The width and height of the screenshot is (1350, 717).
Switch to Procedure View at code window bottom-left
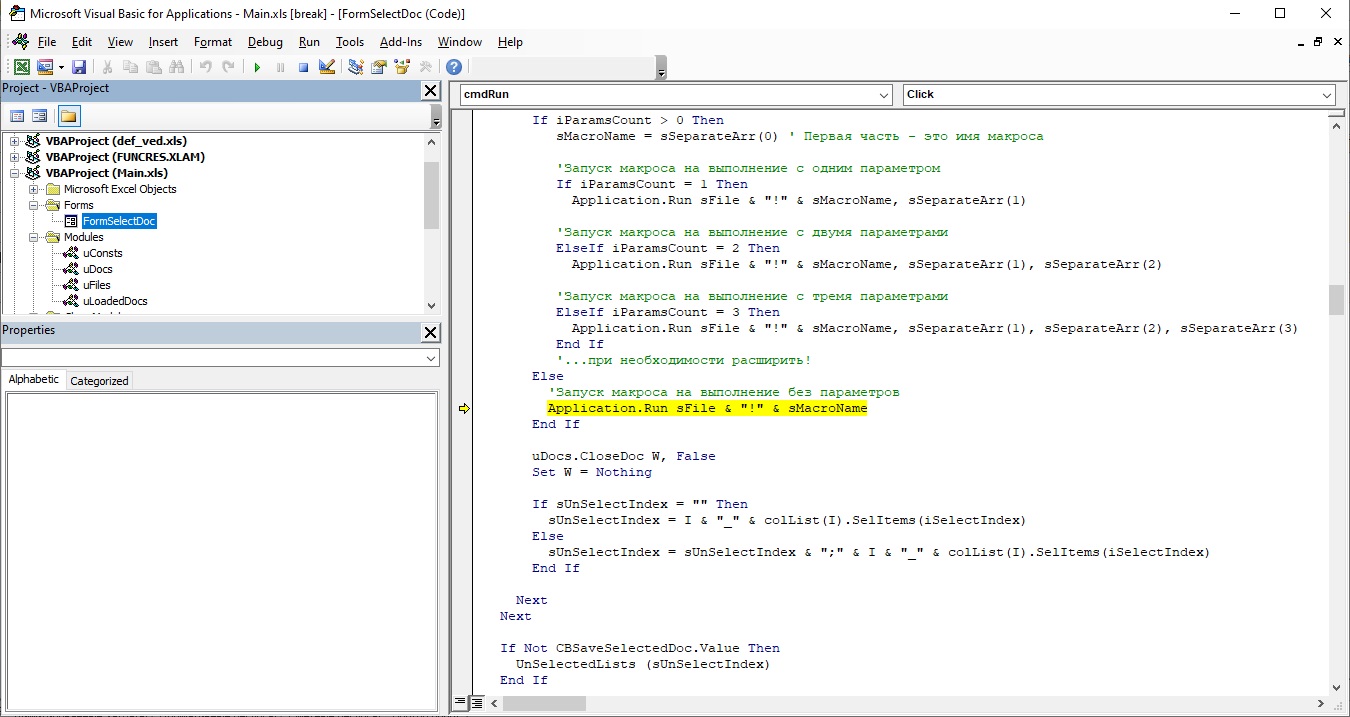click(x=461, y=703)
